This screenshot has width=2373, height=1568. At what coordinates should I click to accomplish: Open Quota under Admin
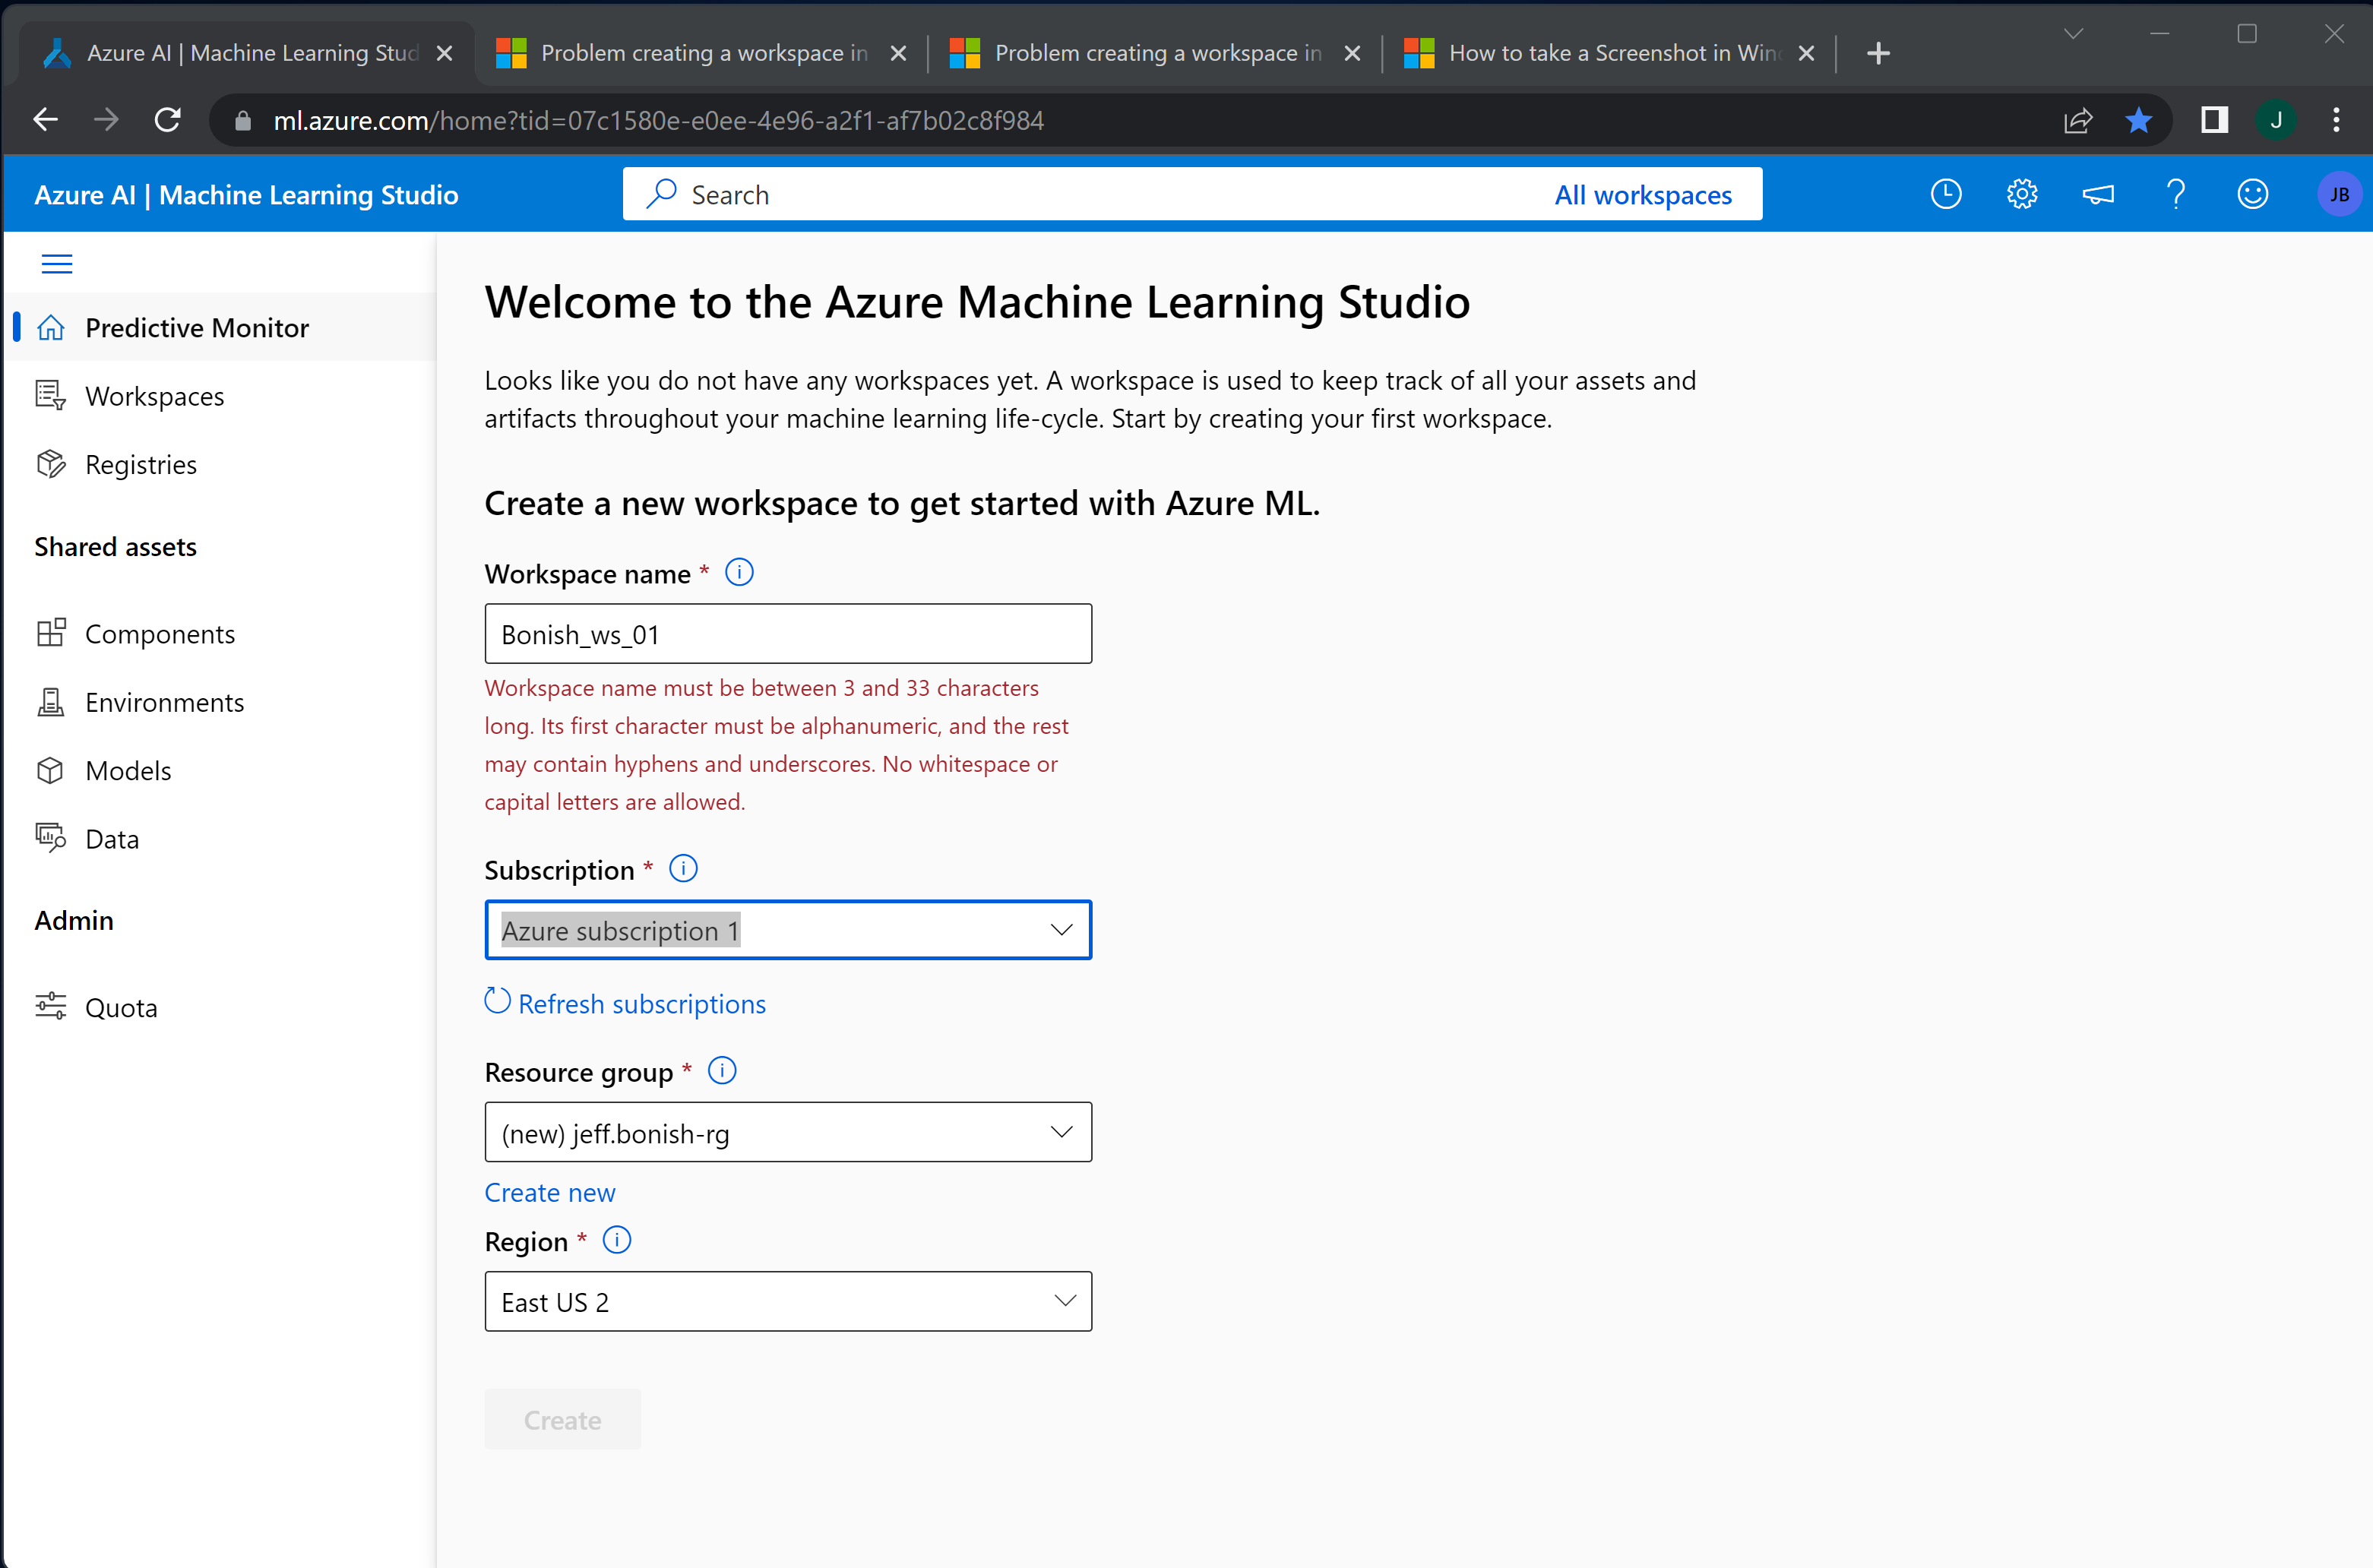click(x=221, y=1007)
